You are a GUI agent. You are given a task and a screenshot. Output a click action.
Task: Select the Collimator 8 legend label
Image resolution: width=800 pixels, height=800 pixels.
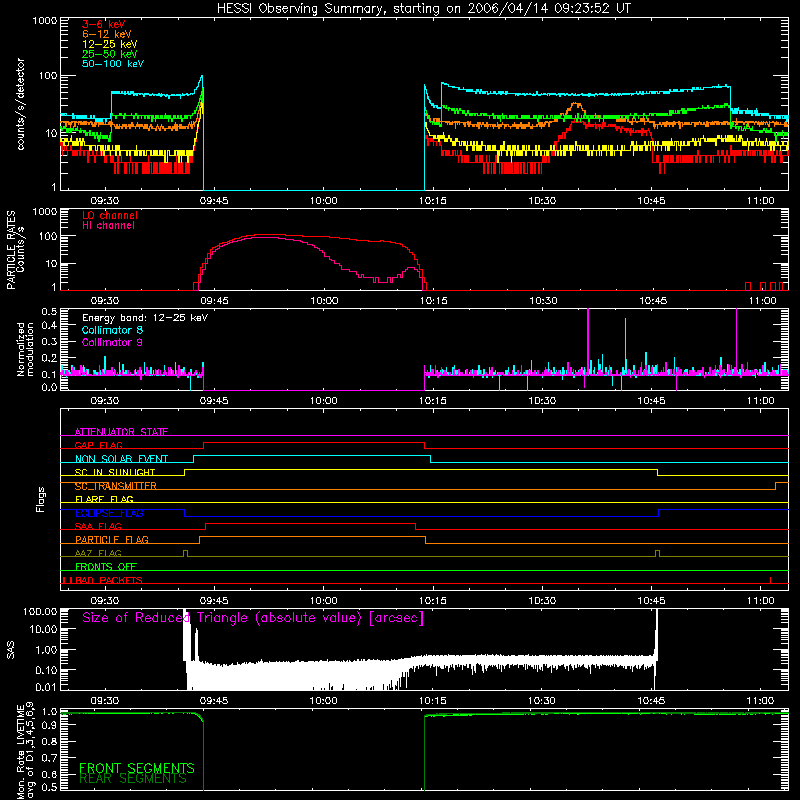[112, 330]
